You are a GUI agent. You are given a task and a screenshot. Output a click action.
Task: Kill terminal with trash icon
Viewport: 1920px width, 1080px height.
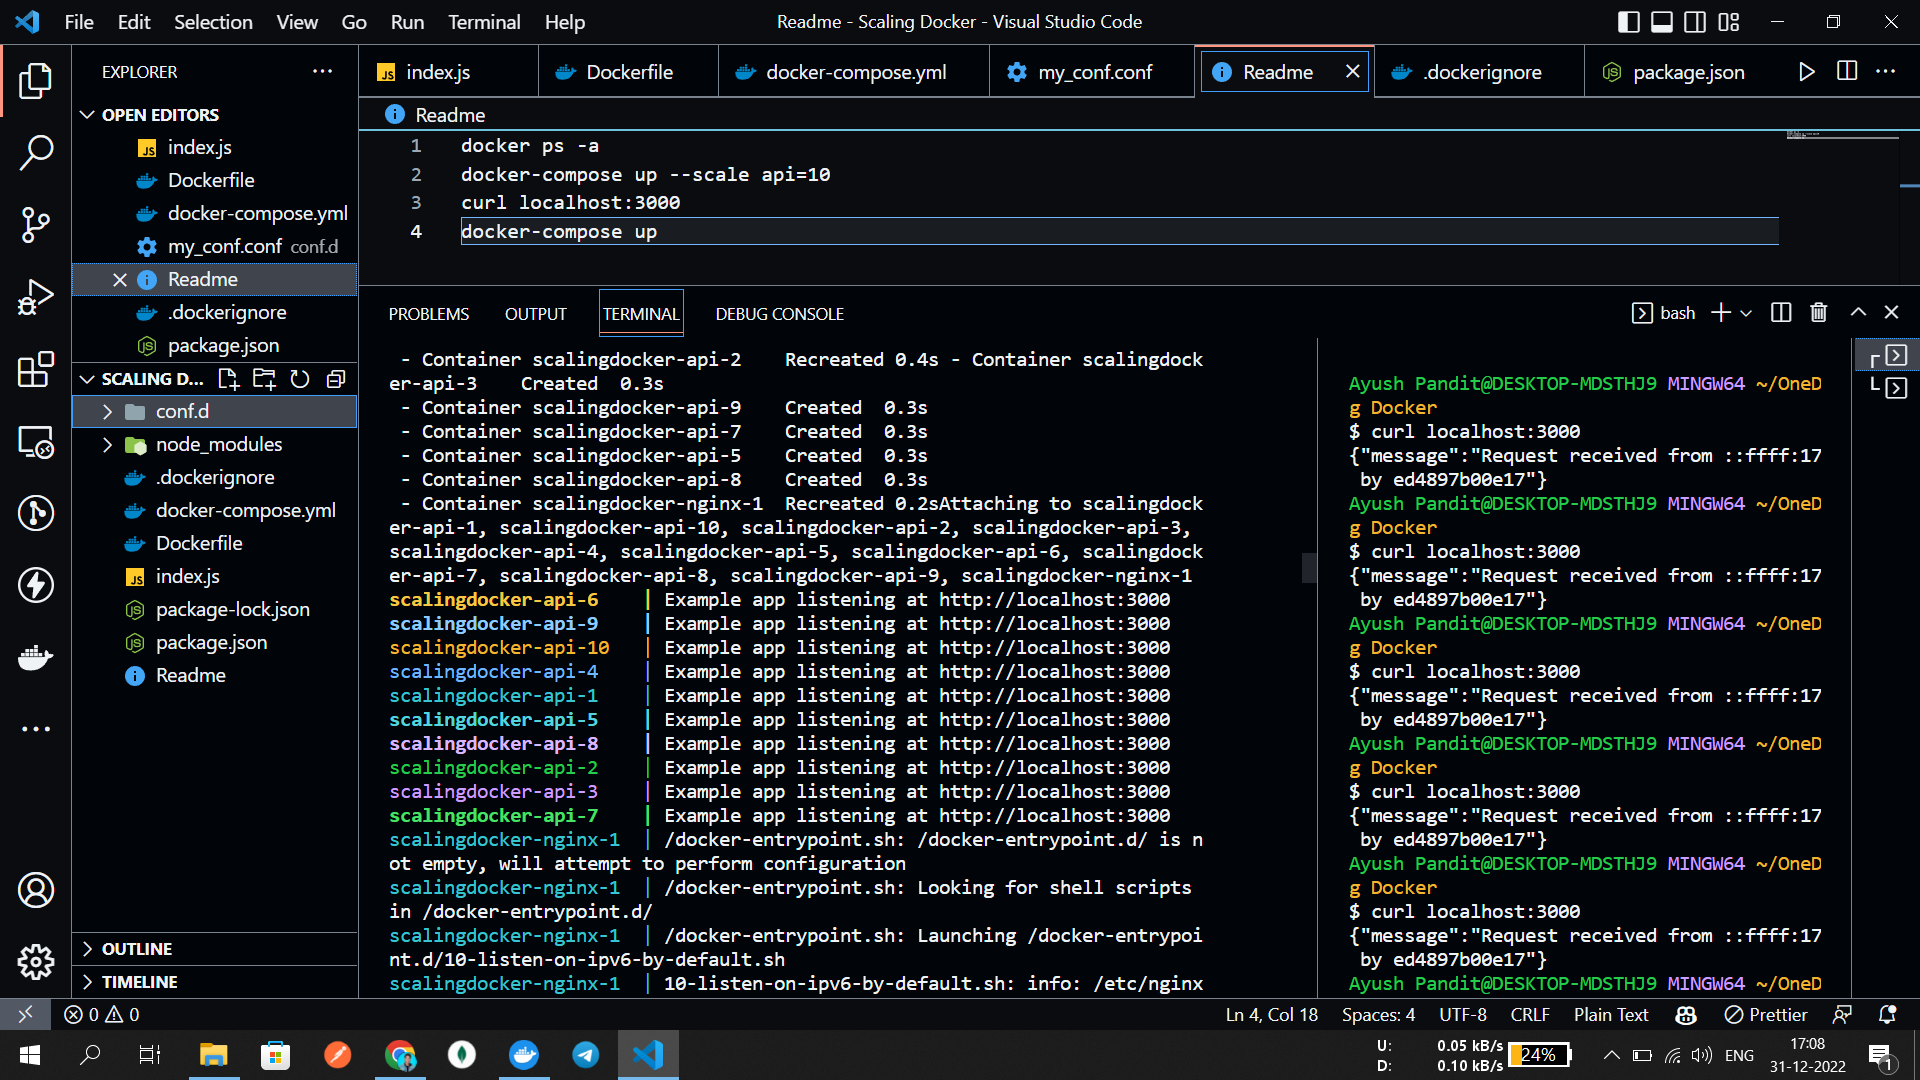click(1819, 313)
